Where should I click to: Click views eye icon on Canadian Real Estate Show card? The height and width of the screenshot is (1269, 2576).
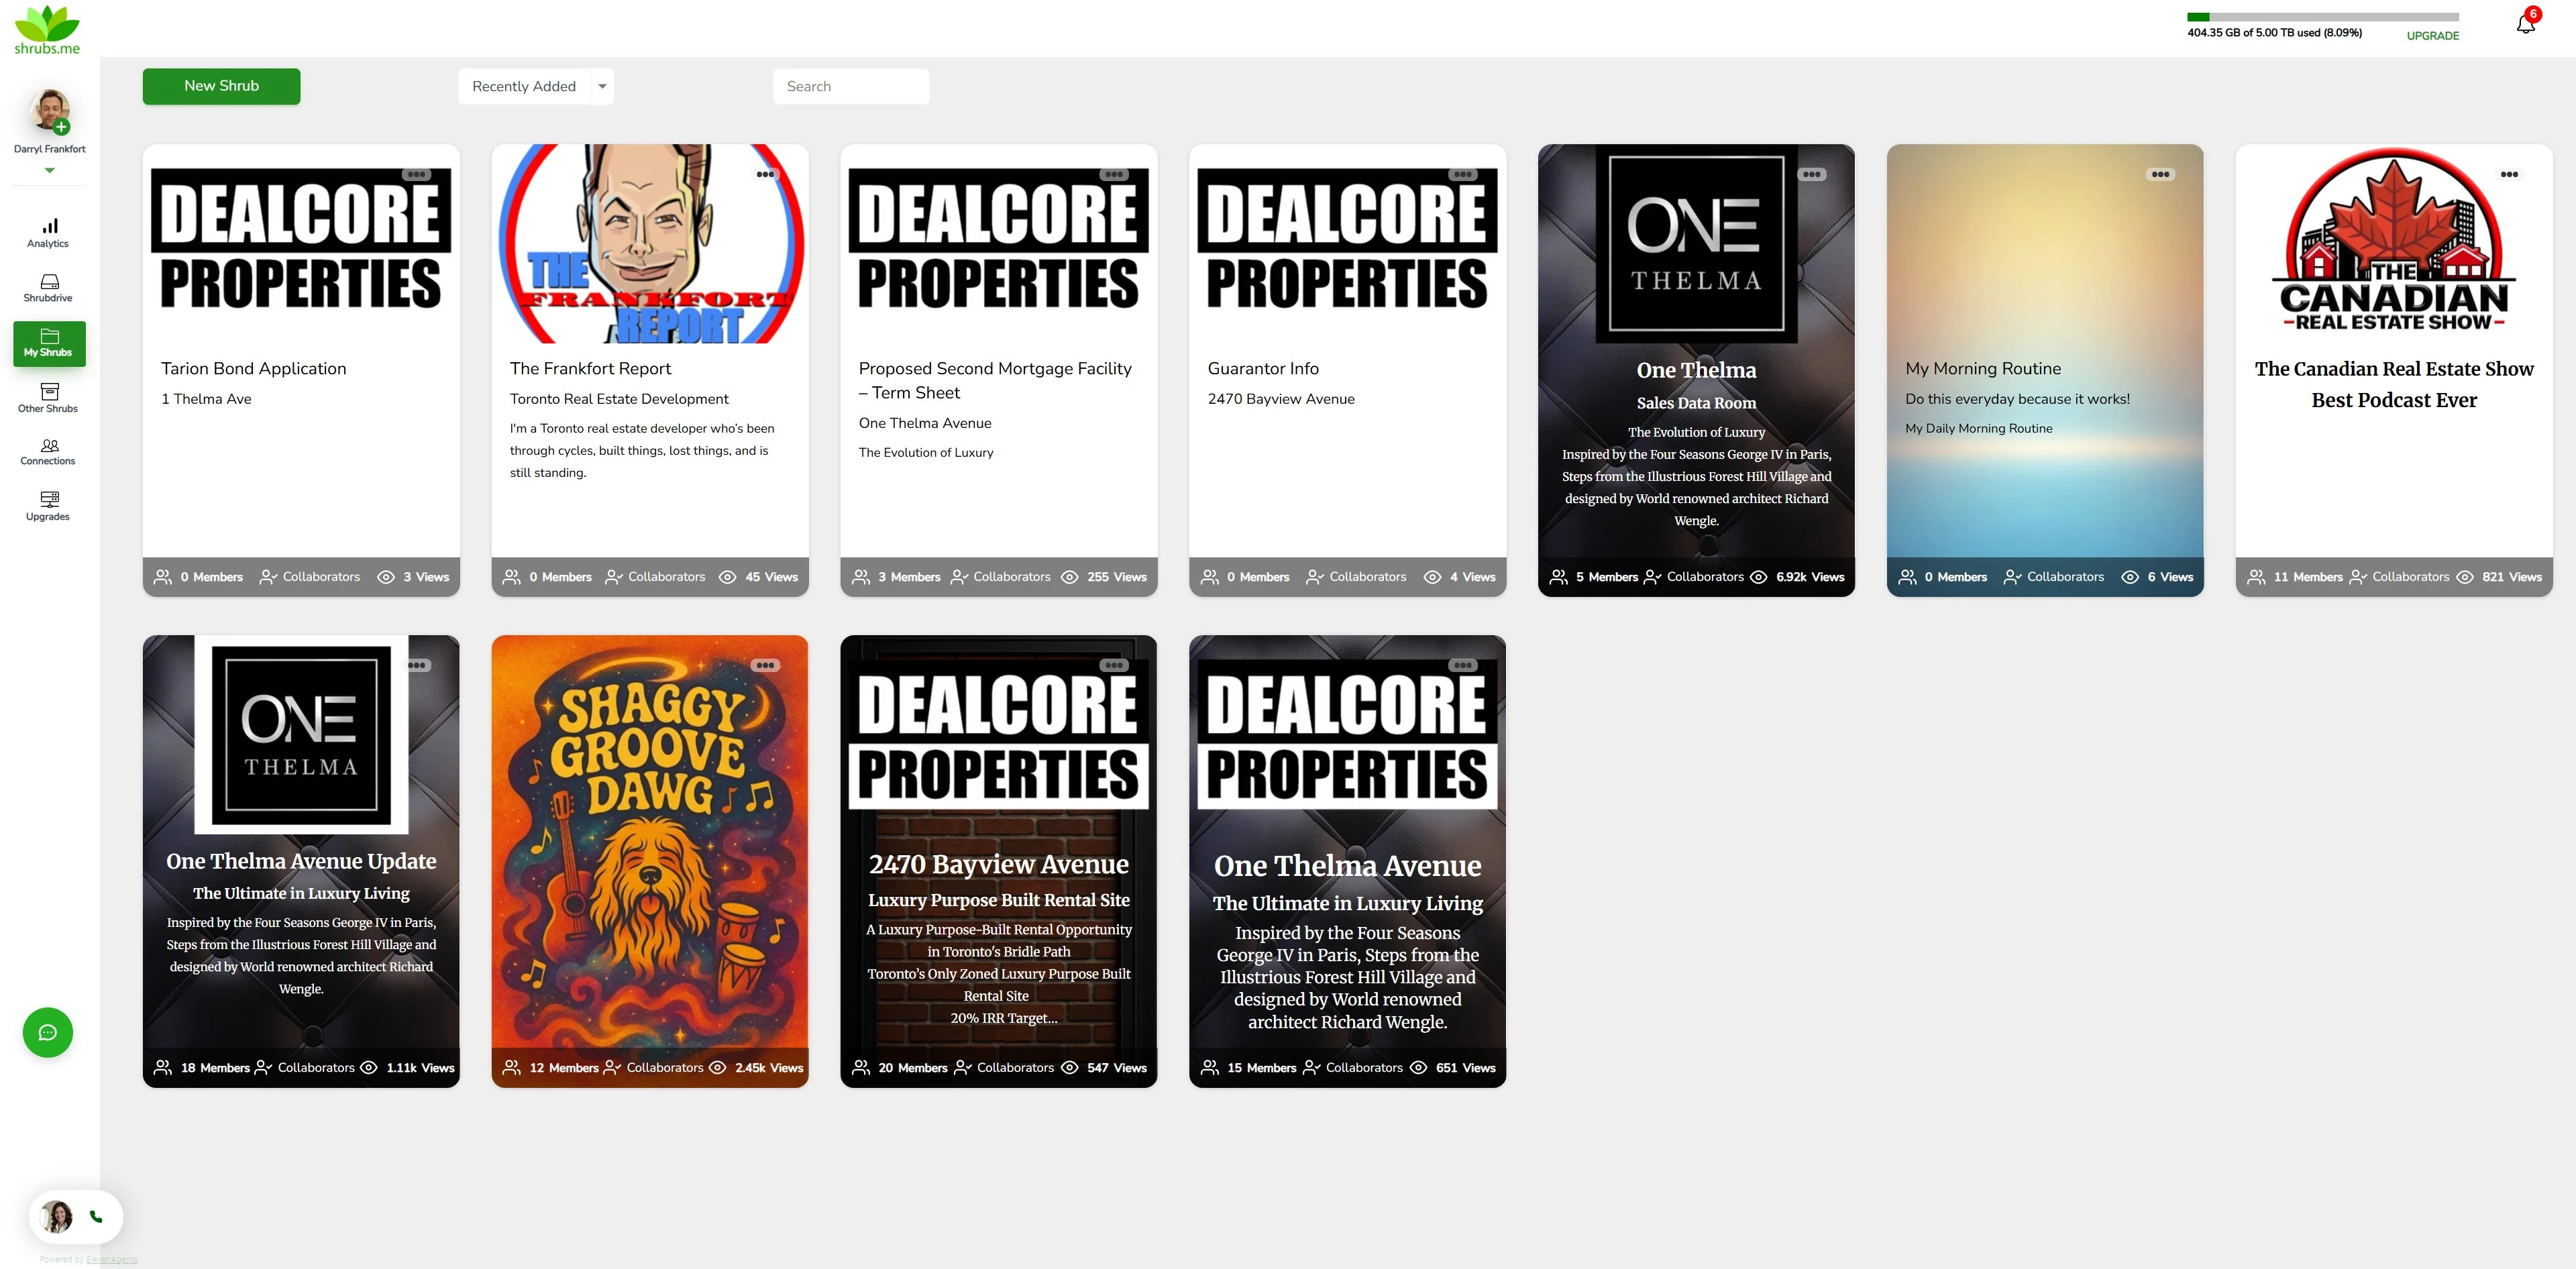2465,577
